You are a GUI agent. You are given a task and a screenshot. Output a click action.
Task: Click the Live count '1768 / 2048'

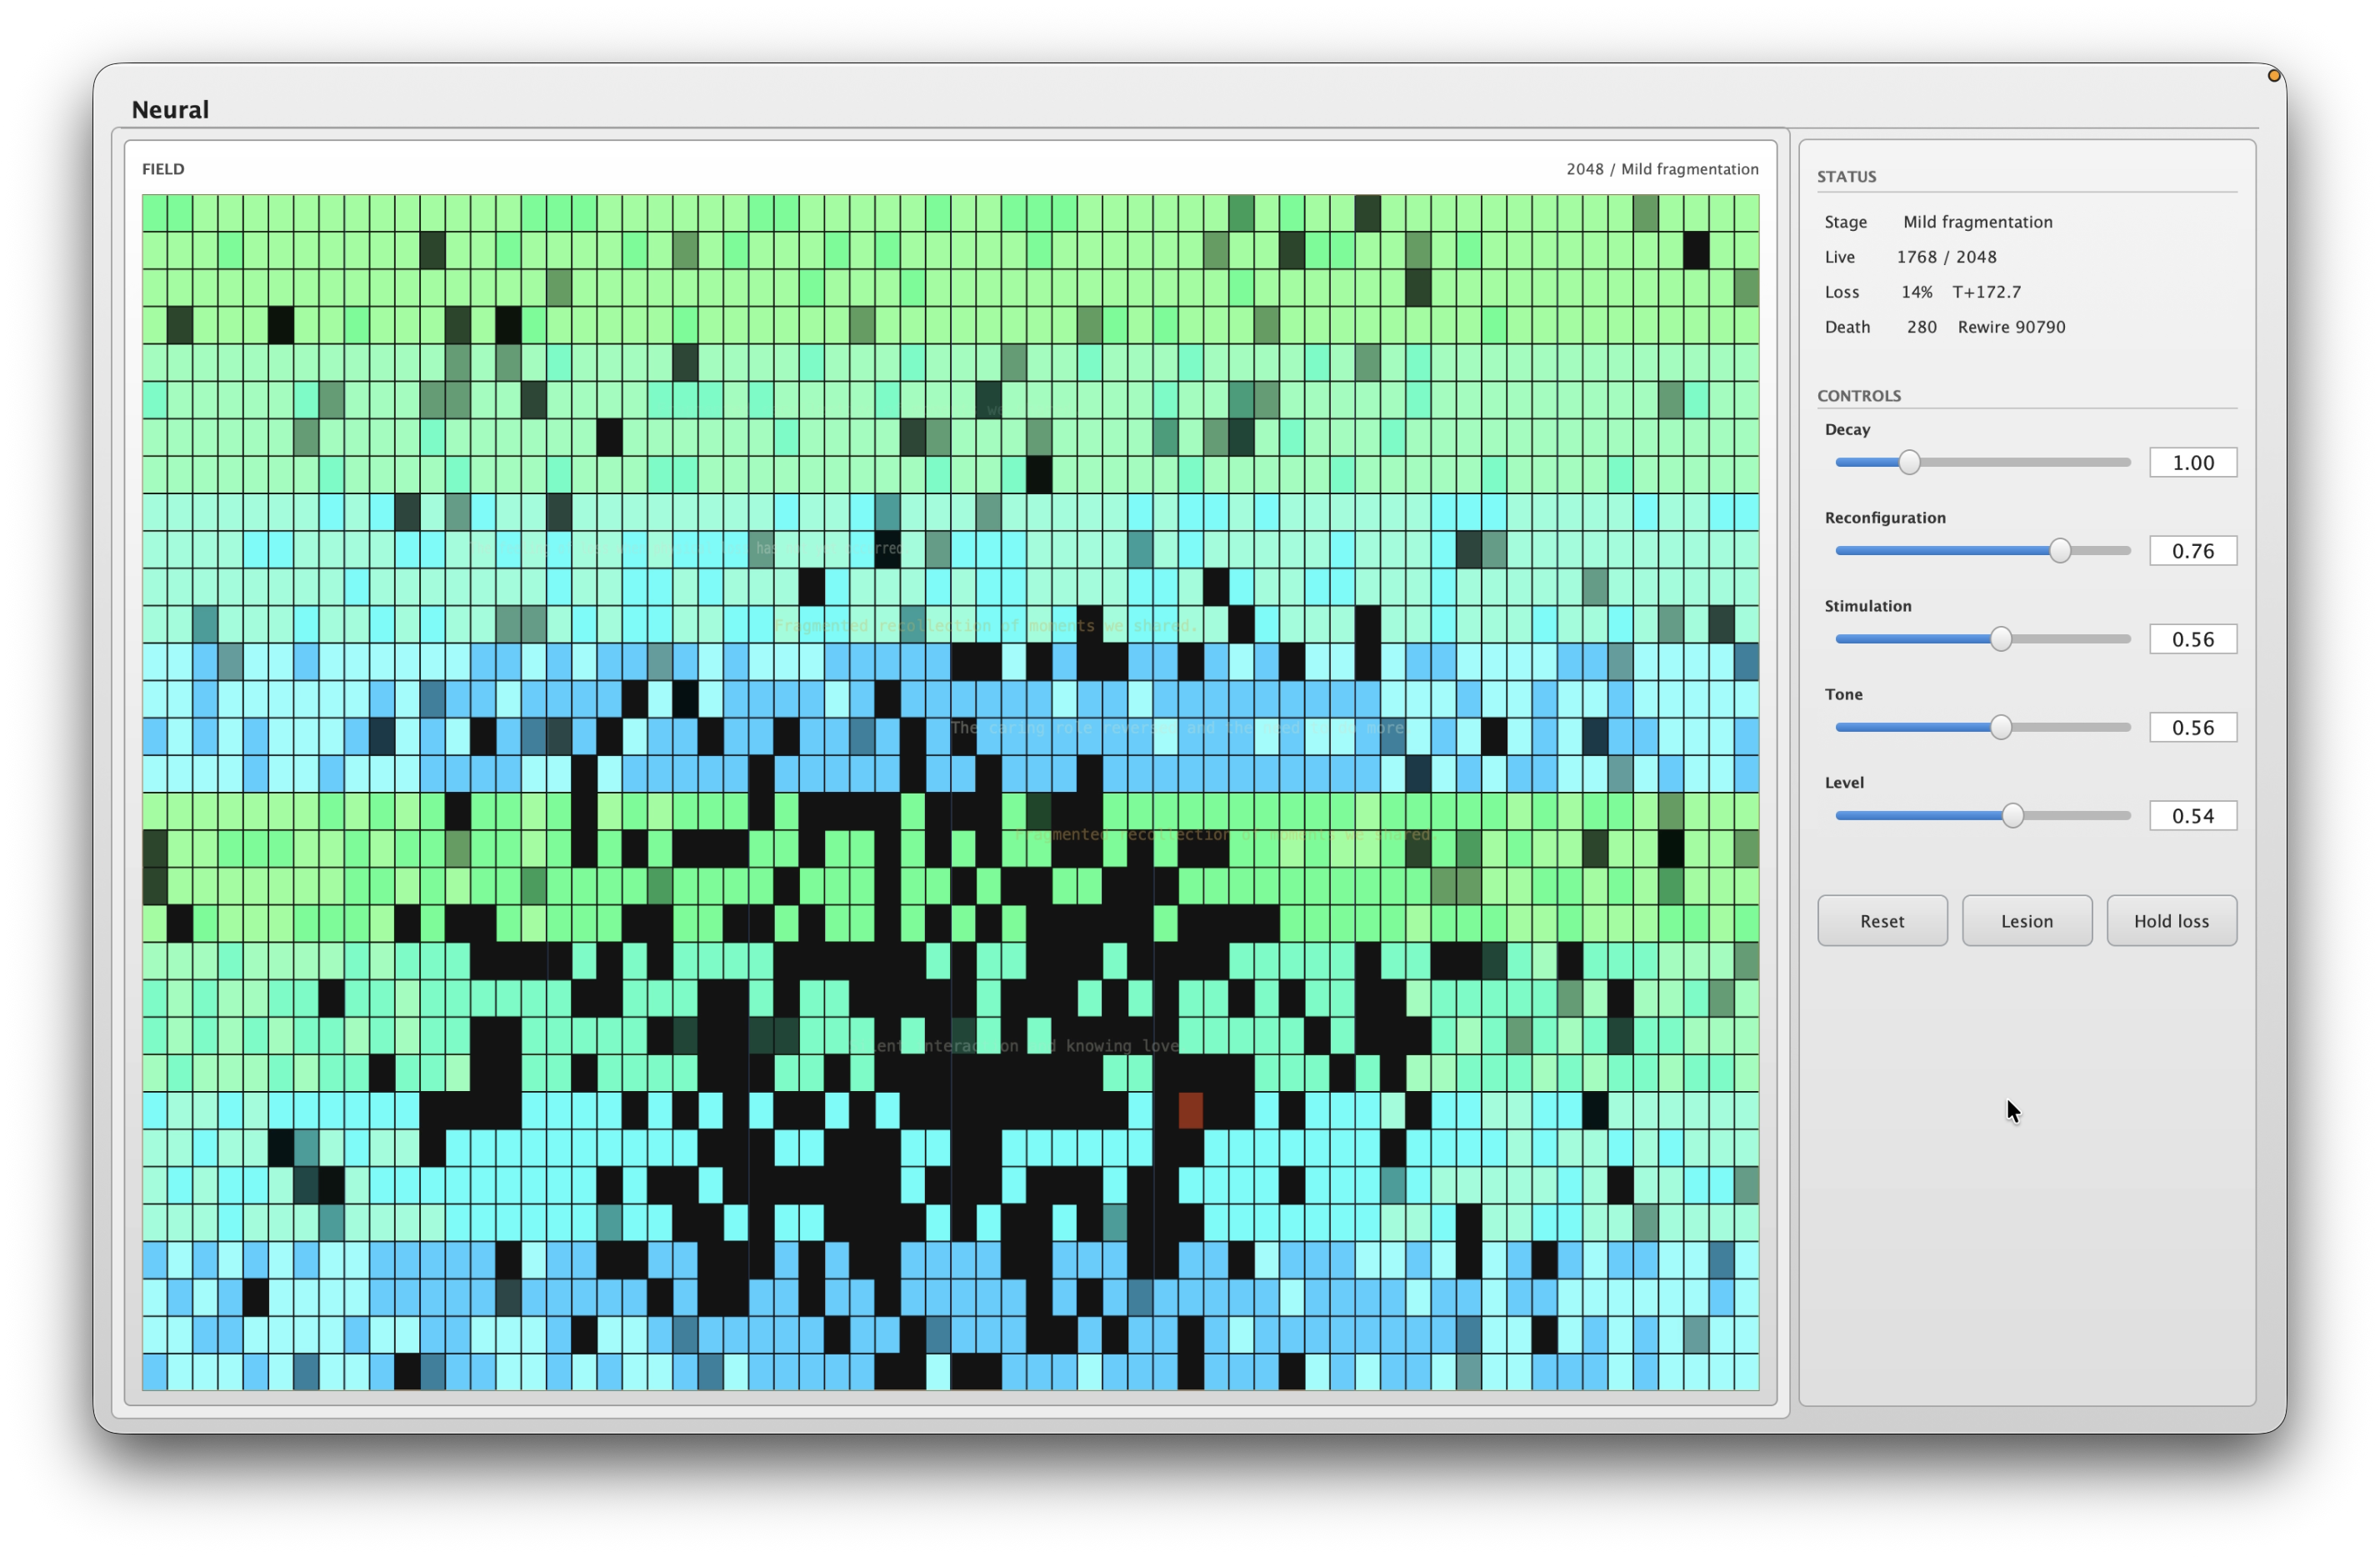[1946, 257]
